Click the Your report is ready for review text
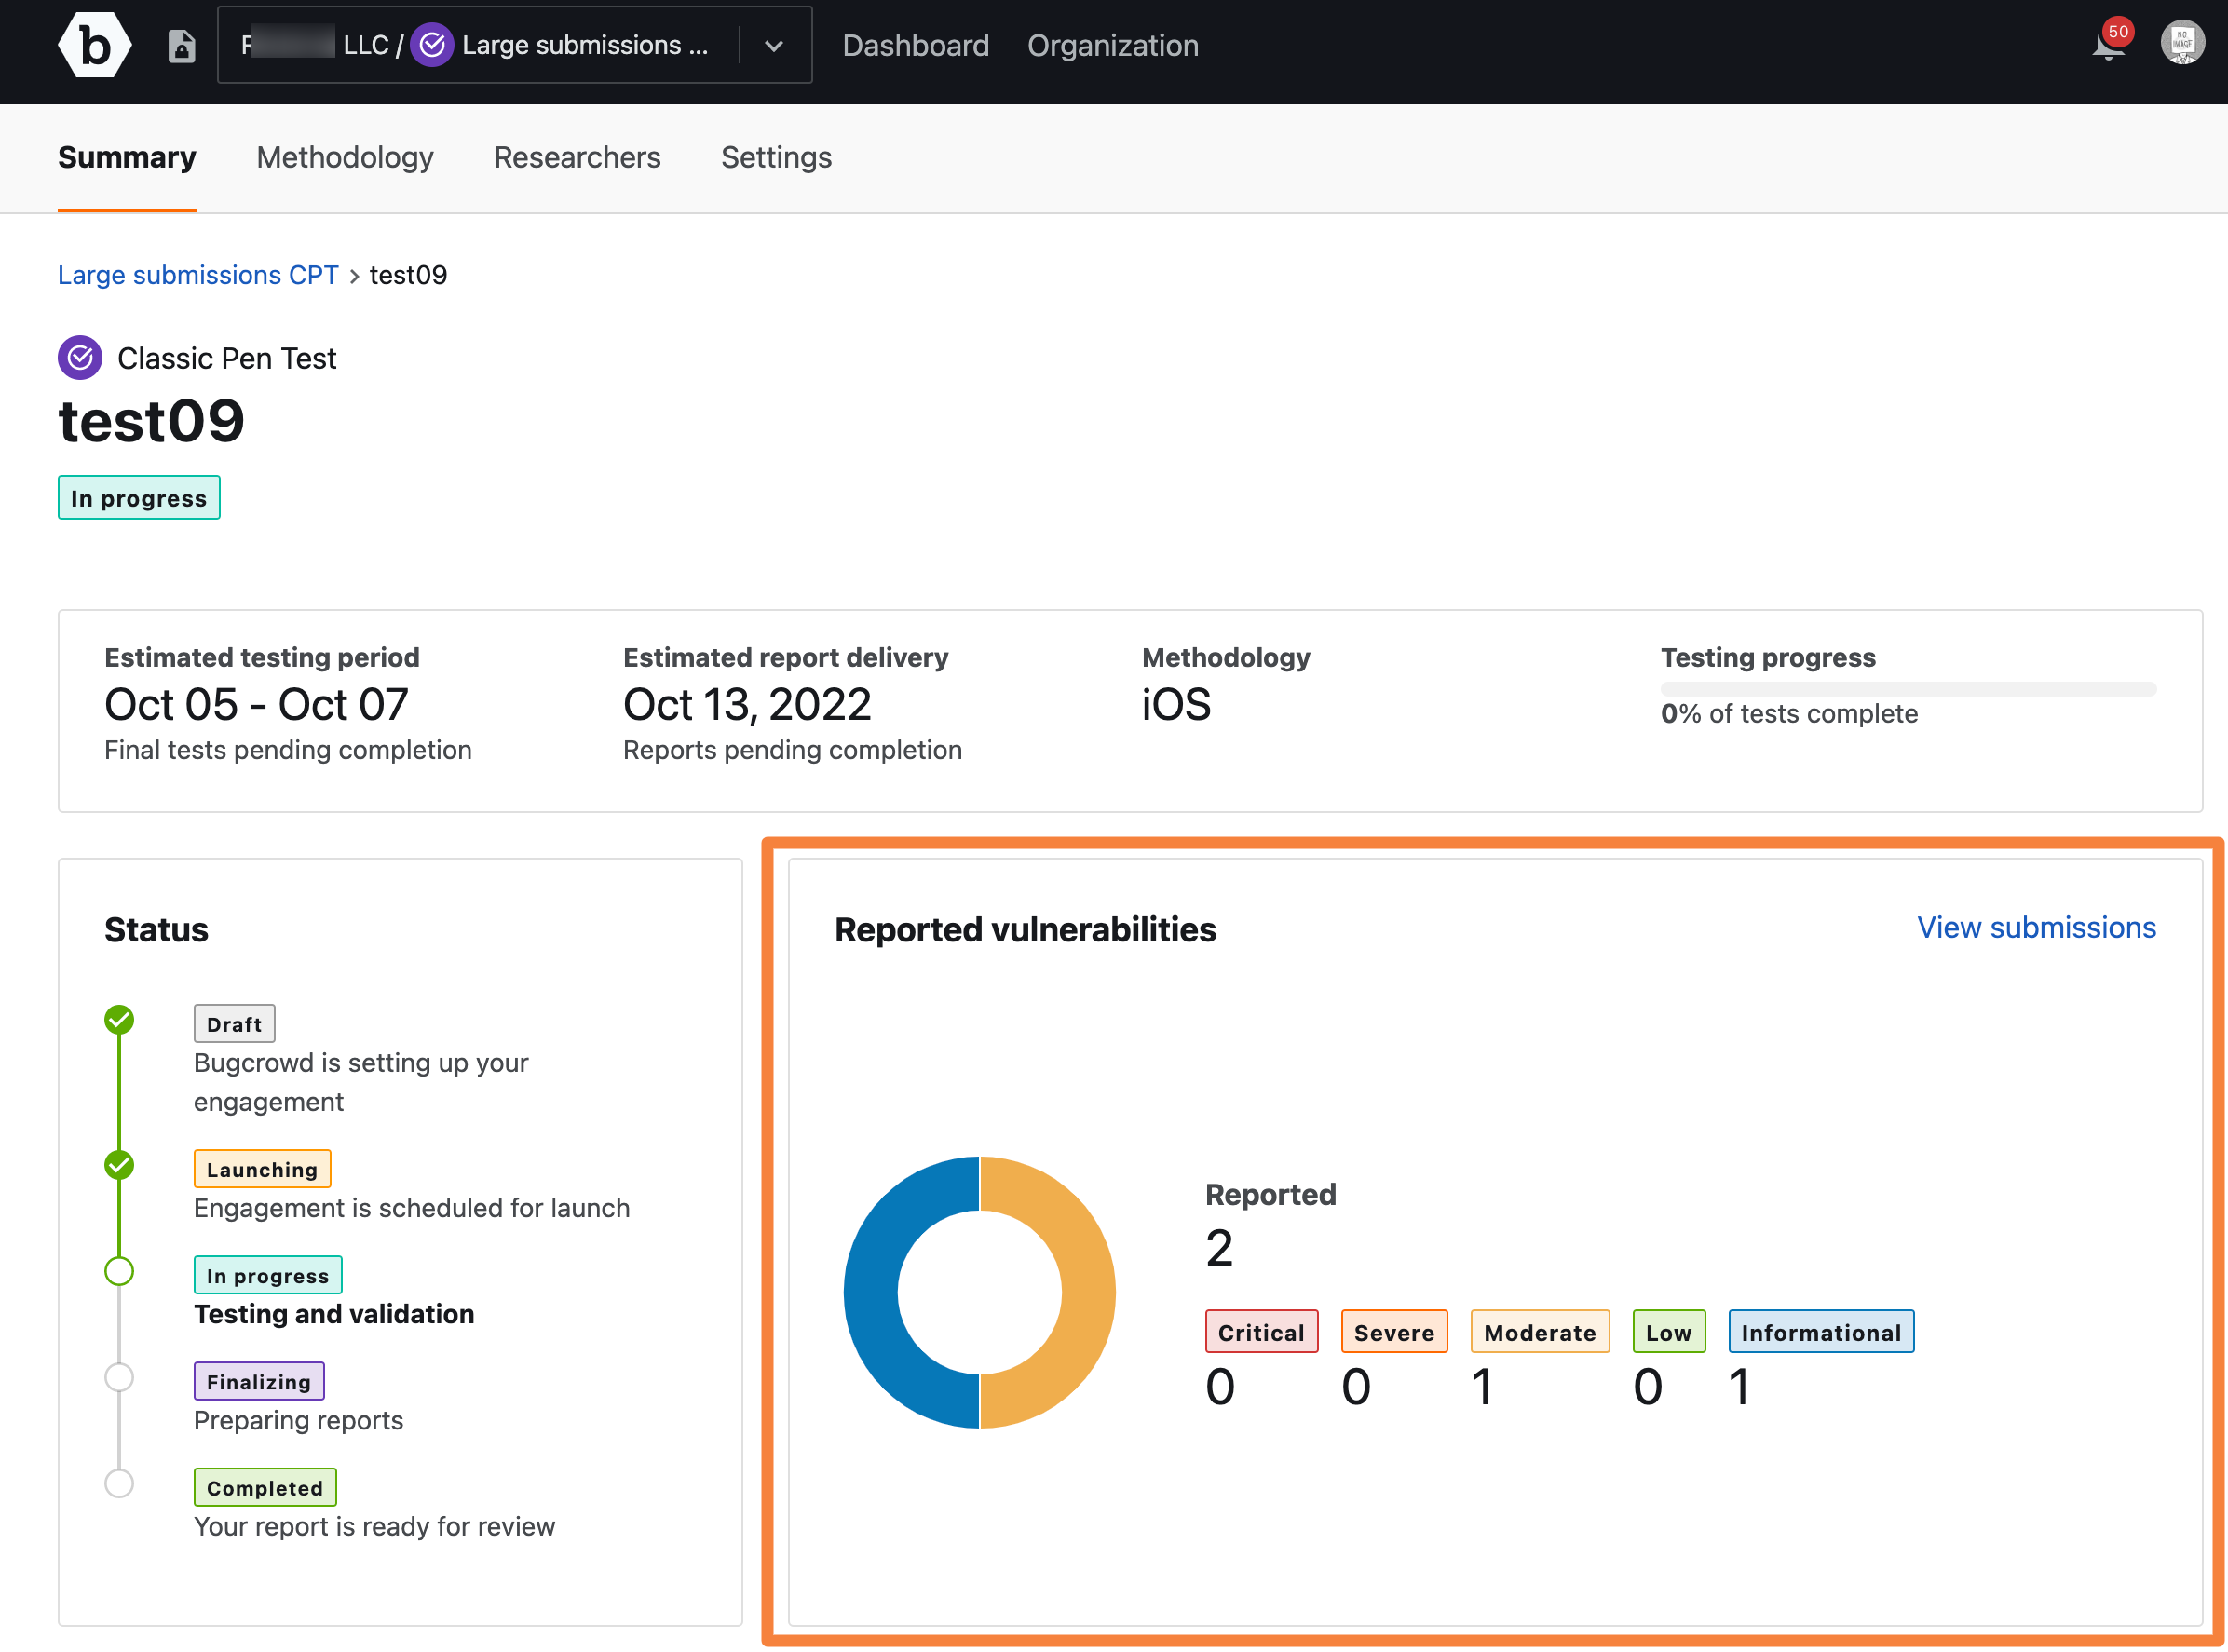Screen dimensions: 2228x1652 (x=374, y=1526)
